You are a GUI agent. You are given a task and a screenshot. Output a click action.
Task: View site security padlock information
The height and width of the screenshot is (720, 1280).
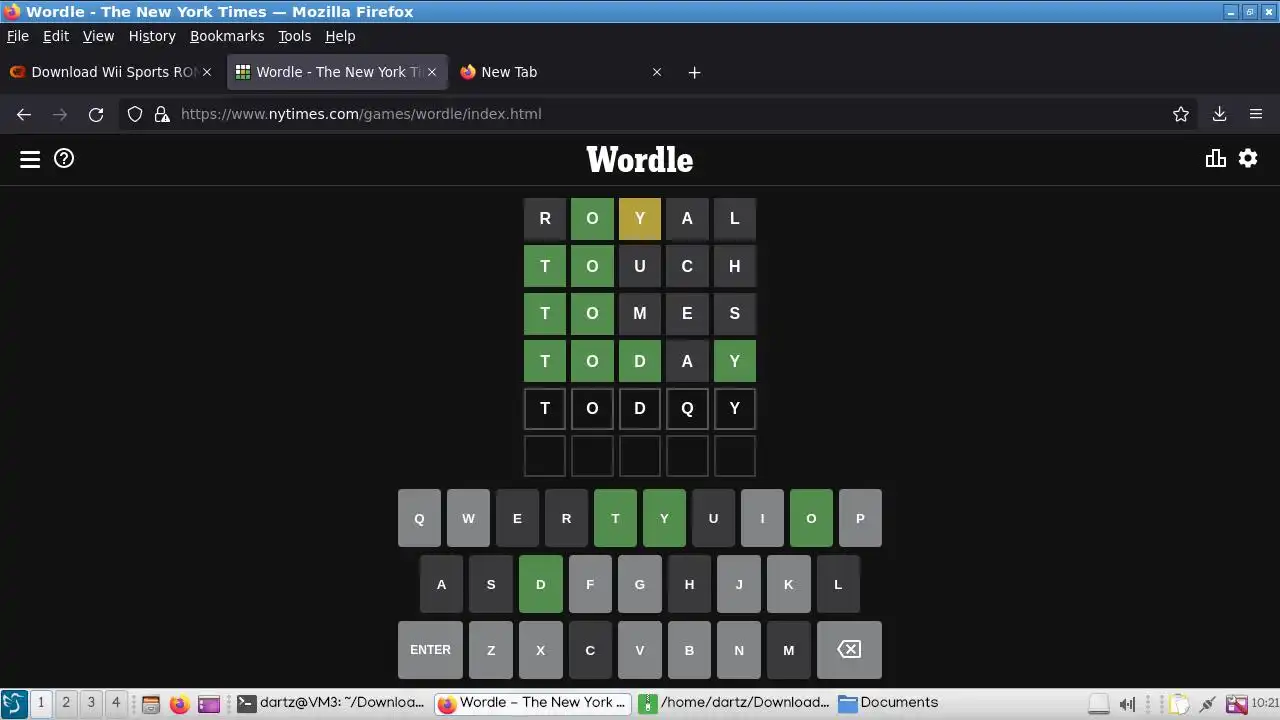pyautogui.click(x=162, y=114)
